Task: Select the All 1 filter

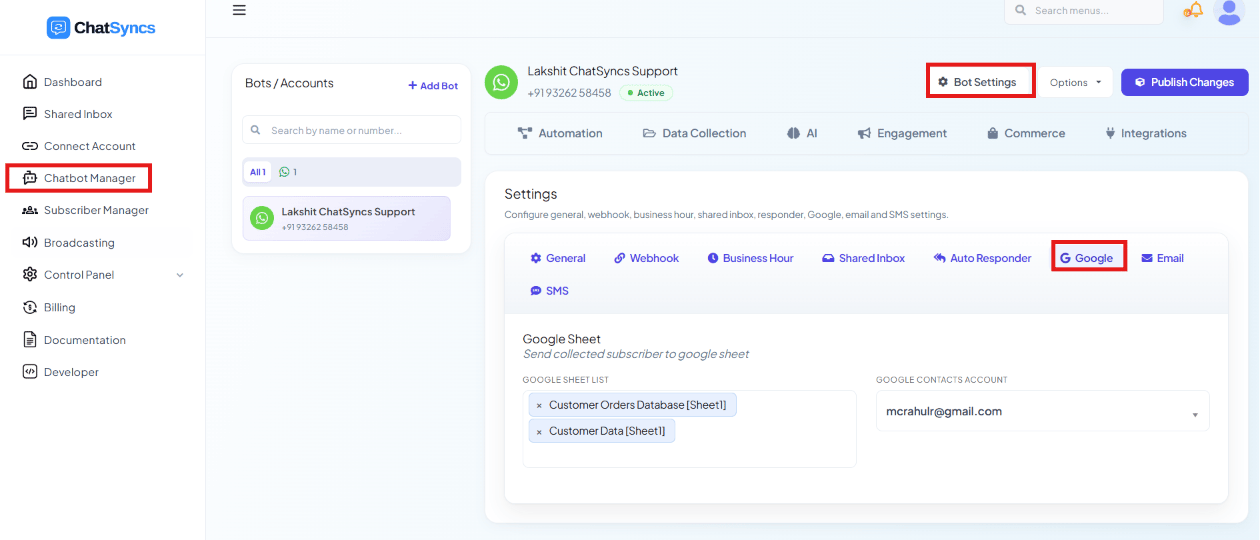Action: click(258, 172)
